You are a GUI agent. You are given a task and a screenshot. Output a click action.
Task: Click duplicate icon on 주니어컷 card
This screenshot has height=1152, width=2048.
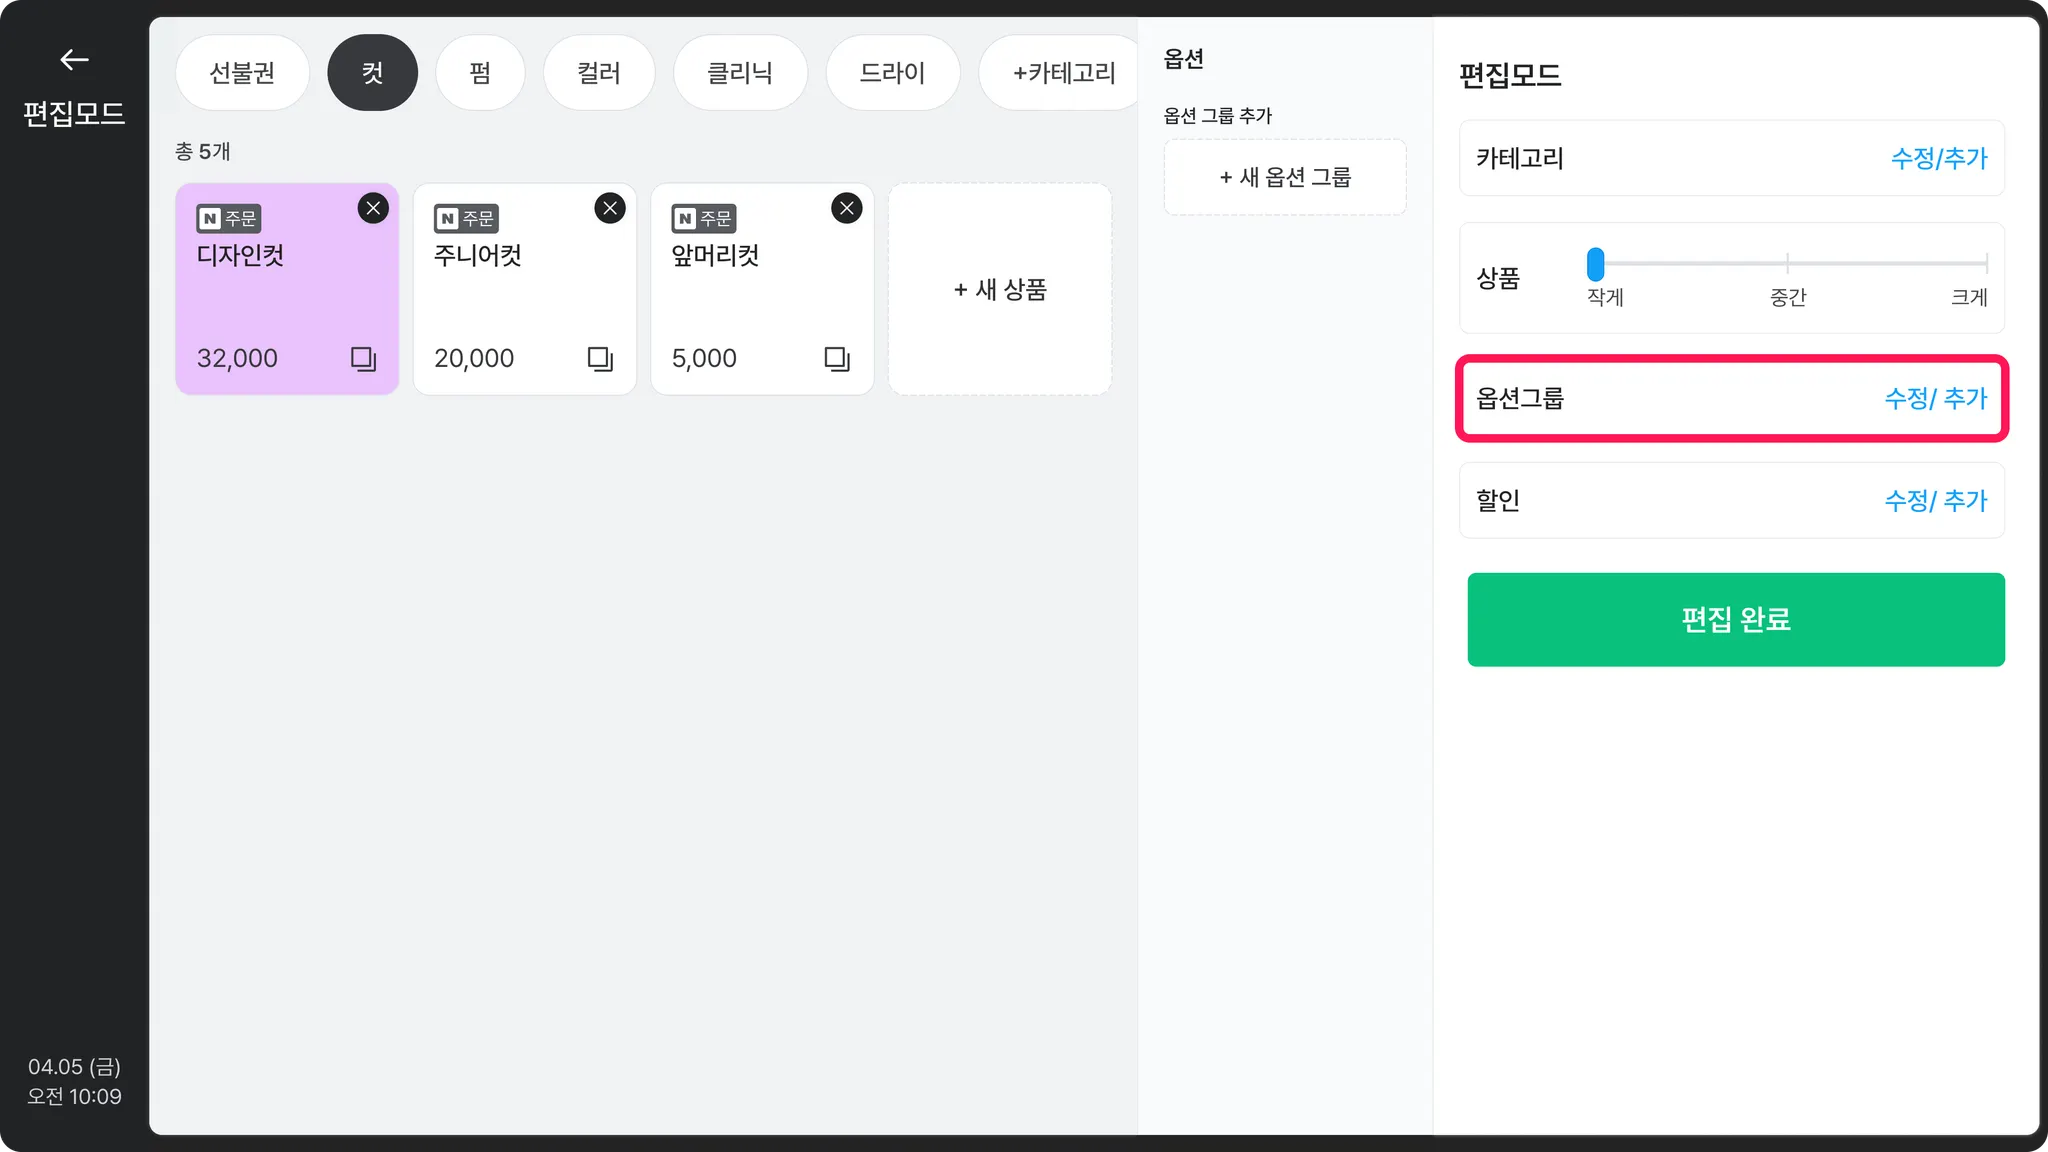600,359
